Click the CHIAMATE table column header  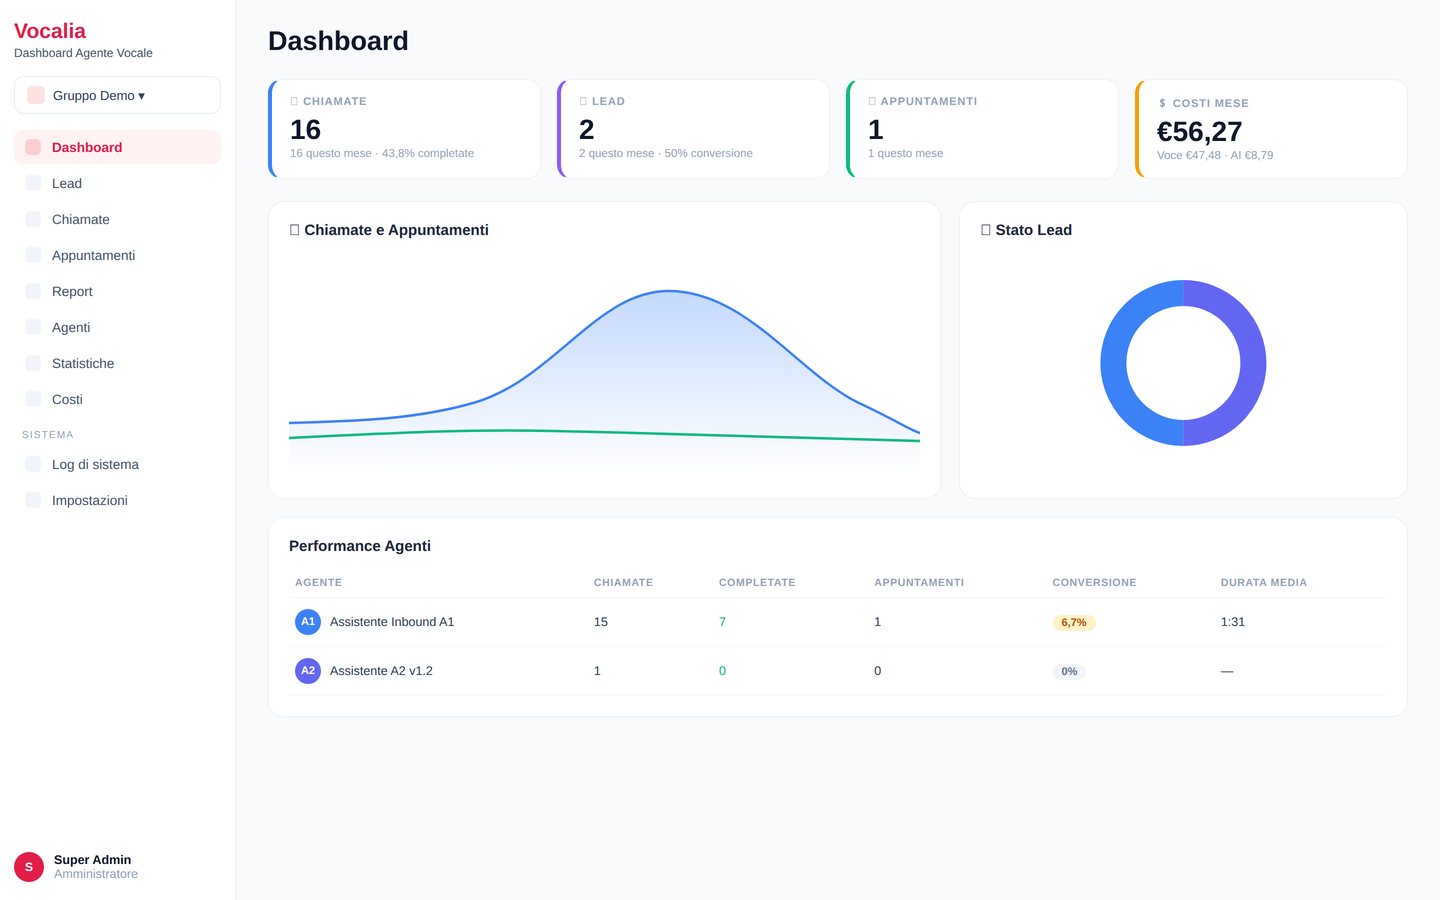point(623,582)
